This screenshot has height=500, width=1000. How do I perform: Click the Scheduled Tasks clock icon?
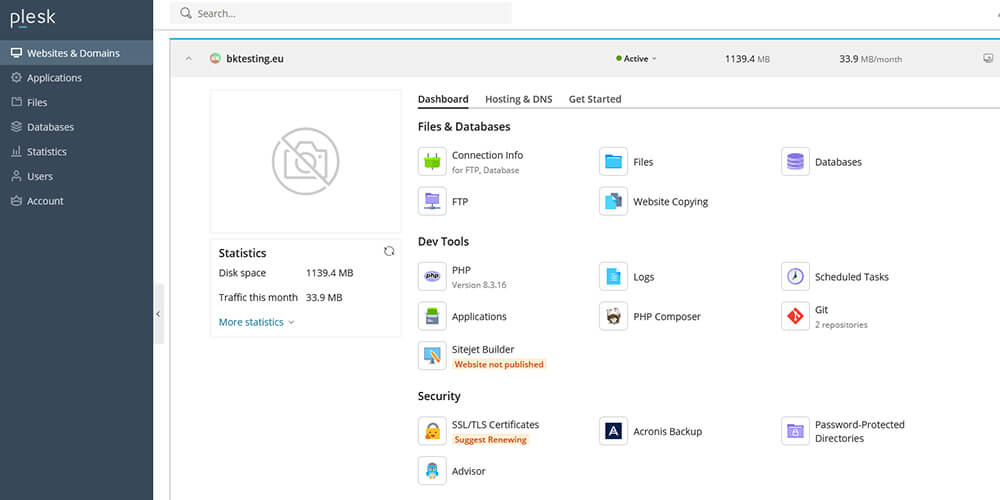point(795,277)
